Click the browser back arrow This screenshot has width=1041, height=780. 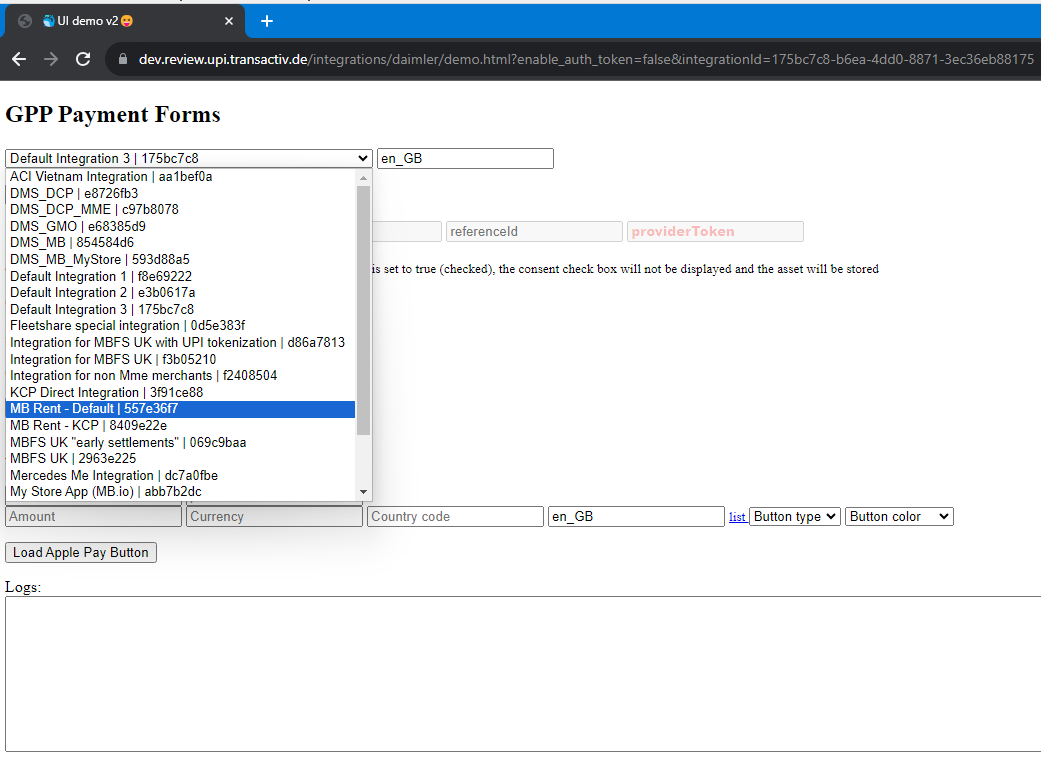[x=19, y=59]
